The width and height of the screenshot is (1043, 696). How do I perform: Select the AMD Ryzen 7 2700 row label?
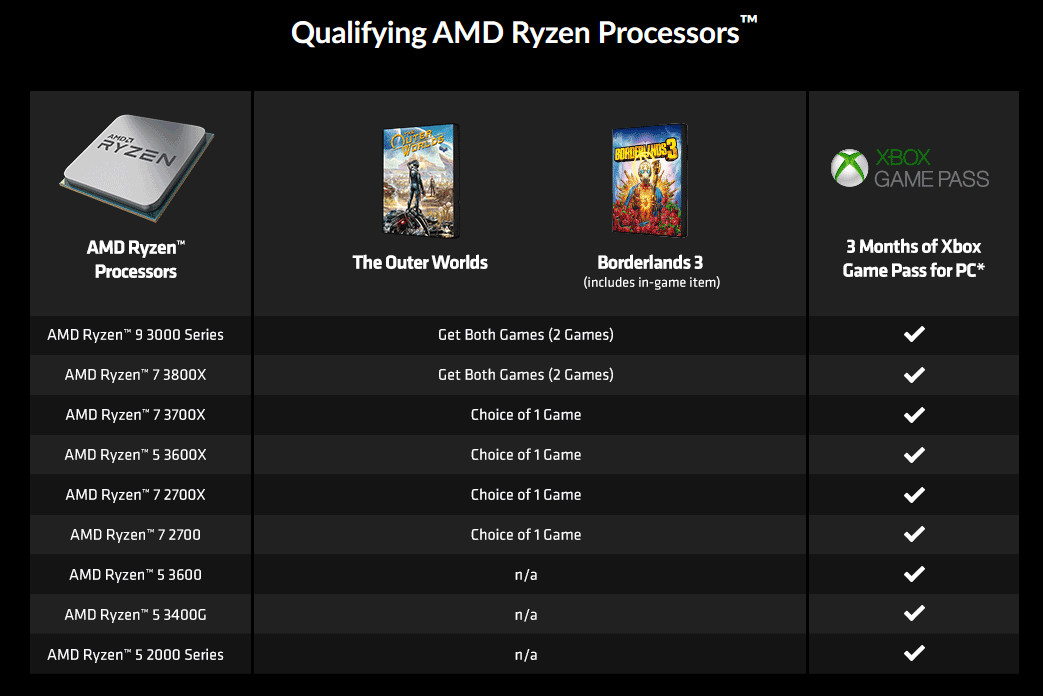(x=136, y=534)
